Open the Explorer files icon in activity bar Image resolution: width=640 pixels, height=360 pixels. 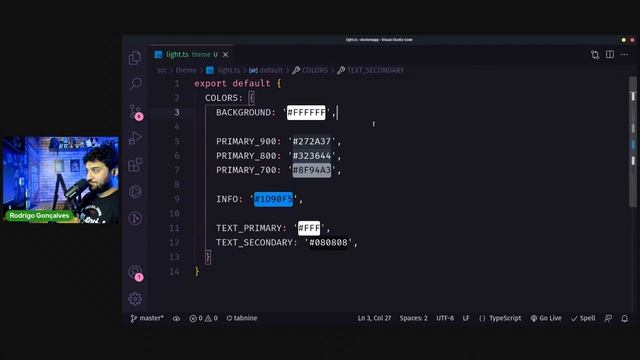coord(135,58)
